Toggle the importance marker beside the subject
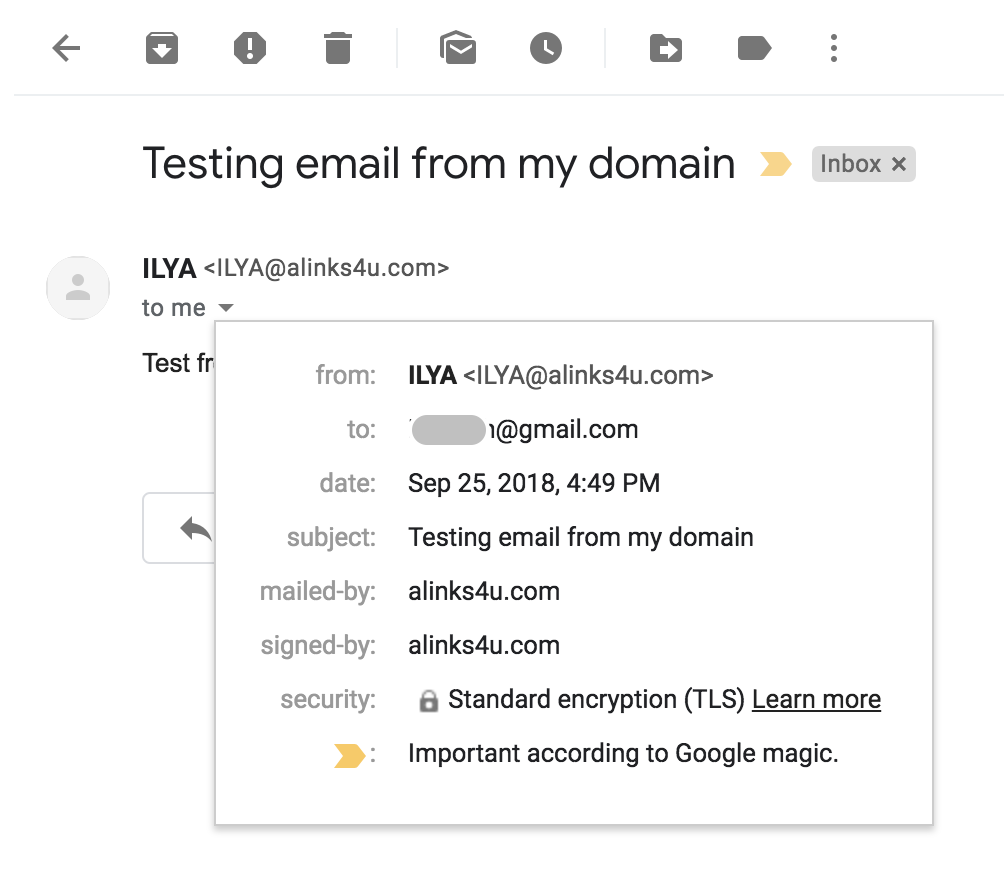 pyautogui.click(x=775, y=164)
